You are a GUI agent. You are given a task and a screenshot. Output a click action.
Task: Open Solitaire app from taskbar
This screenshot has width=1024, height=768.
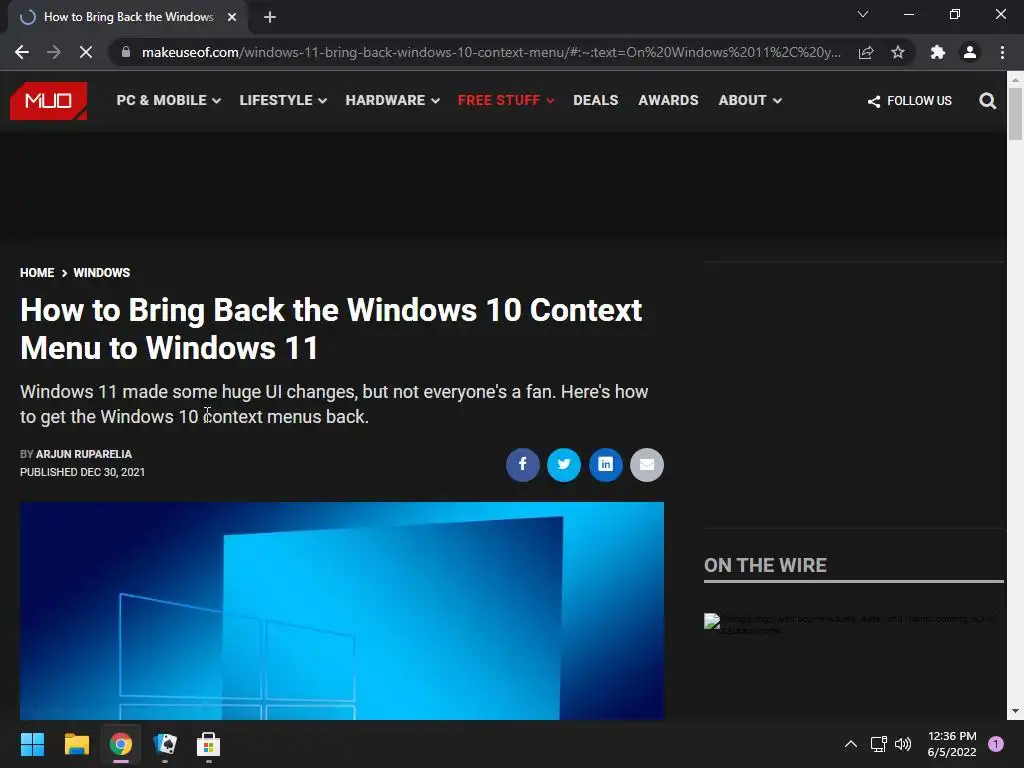point(165,744)
